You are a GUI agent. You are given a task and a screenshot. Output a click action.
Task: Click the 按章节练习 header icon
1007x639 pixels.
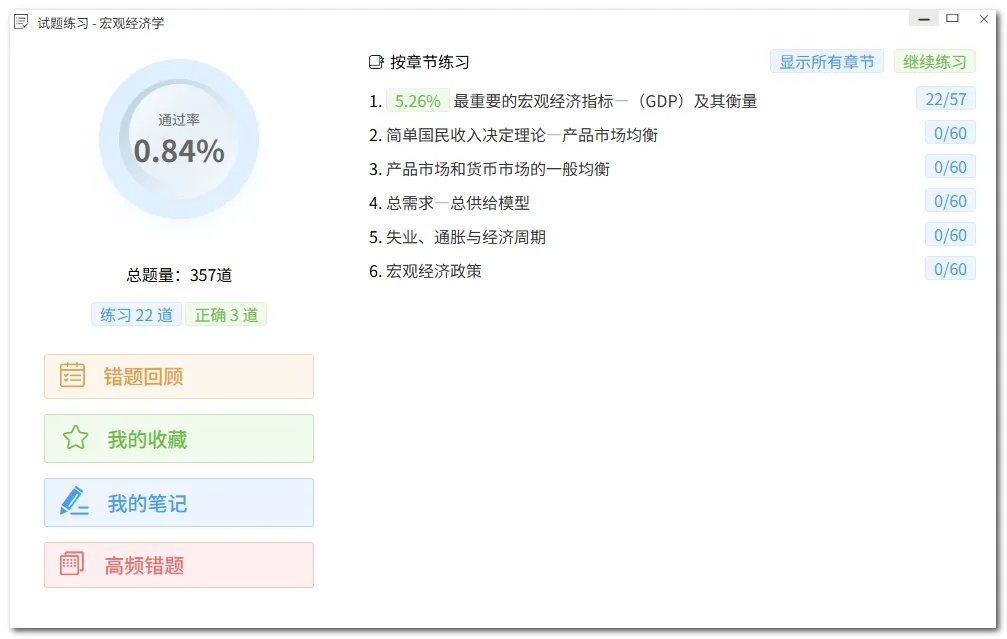376,62
